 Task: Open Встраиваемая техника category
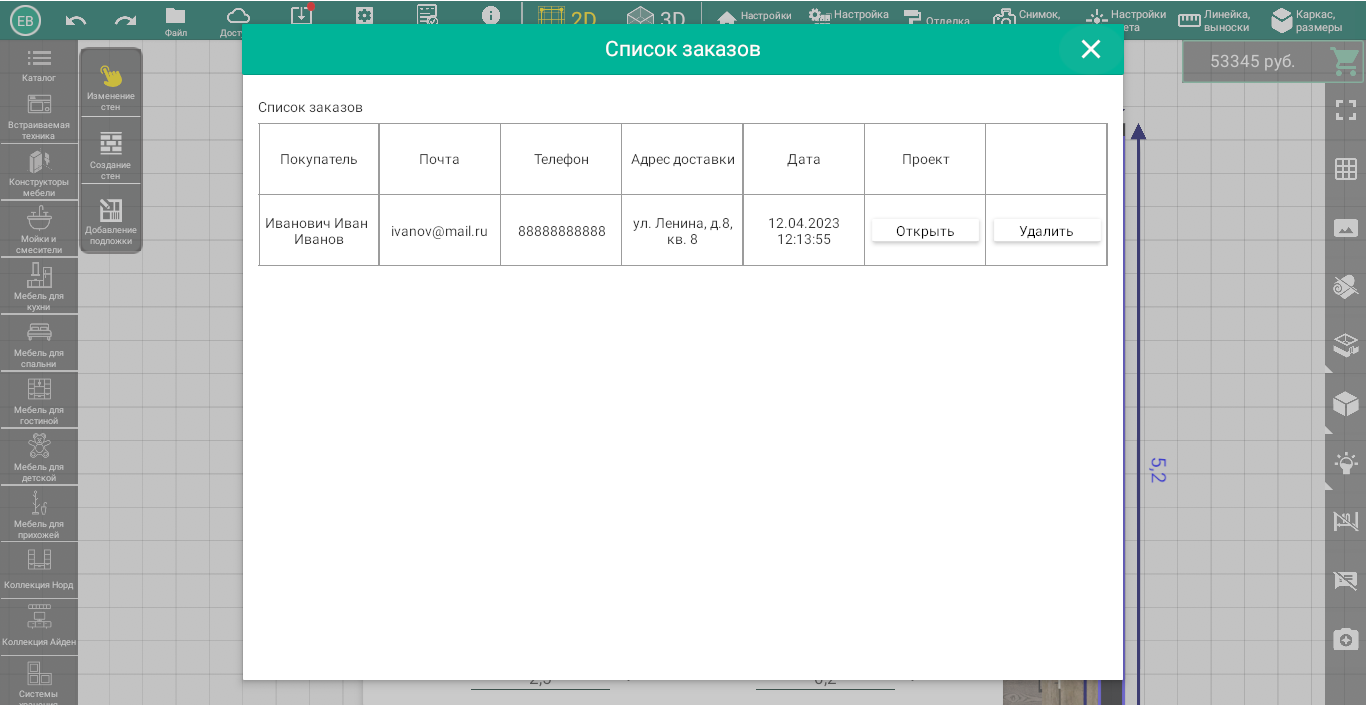pyautogui.click(x=39, y=116)
